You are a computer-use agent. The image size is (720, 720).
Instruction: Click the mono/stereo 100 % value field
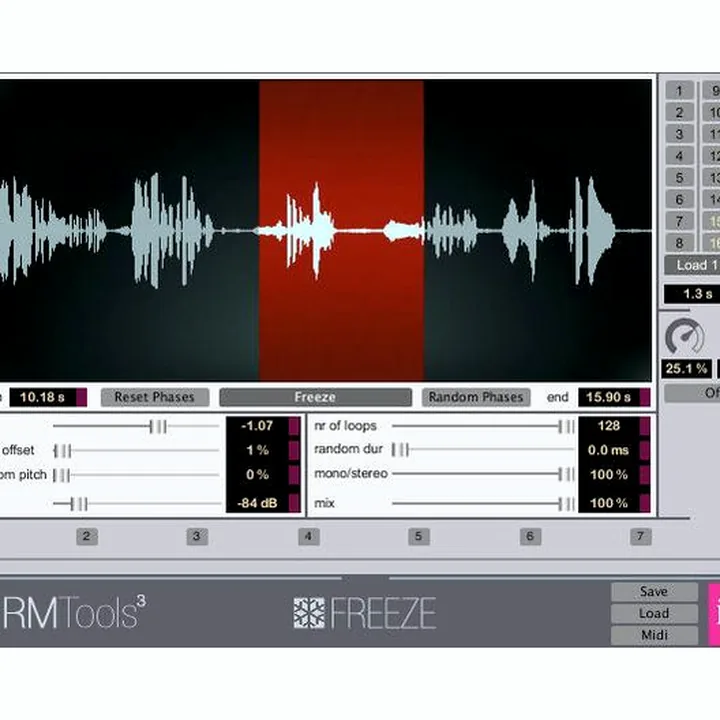609,474
